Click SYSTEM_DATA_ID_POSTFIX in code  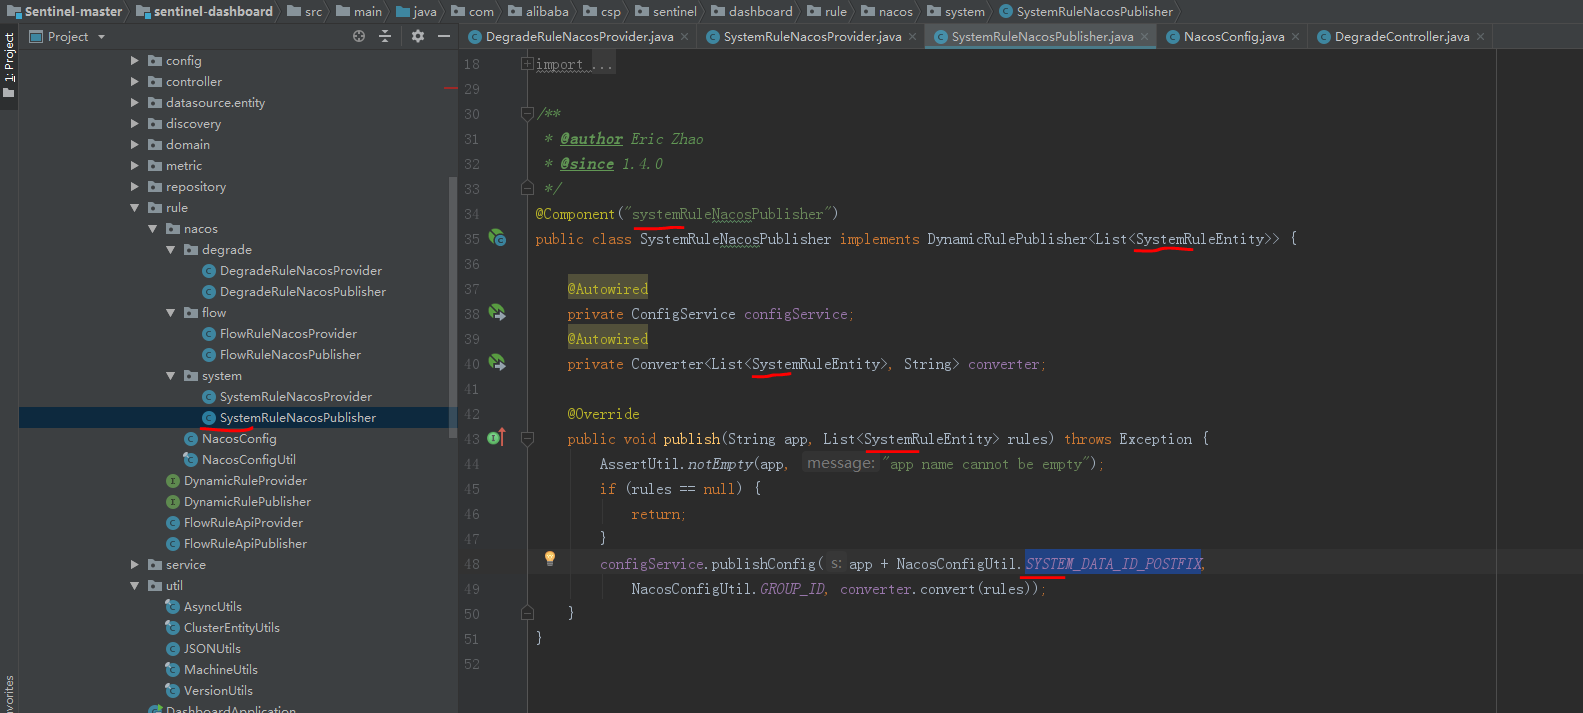(x=1114, y=564)
